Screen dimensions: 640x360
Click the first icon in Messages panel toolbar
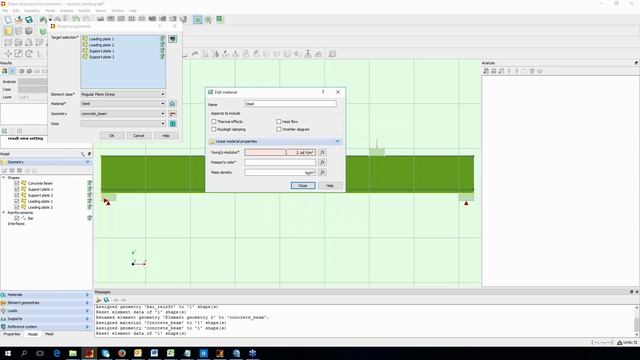(98, 300)
